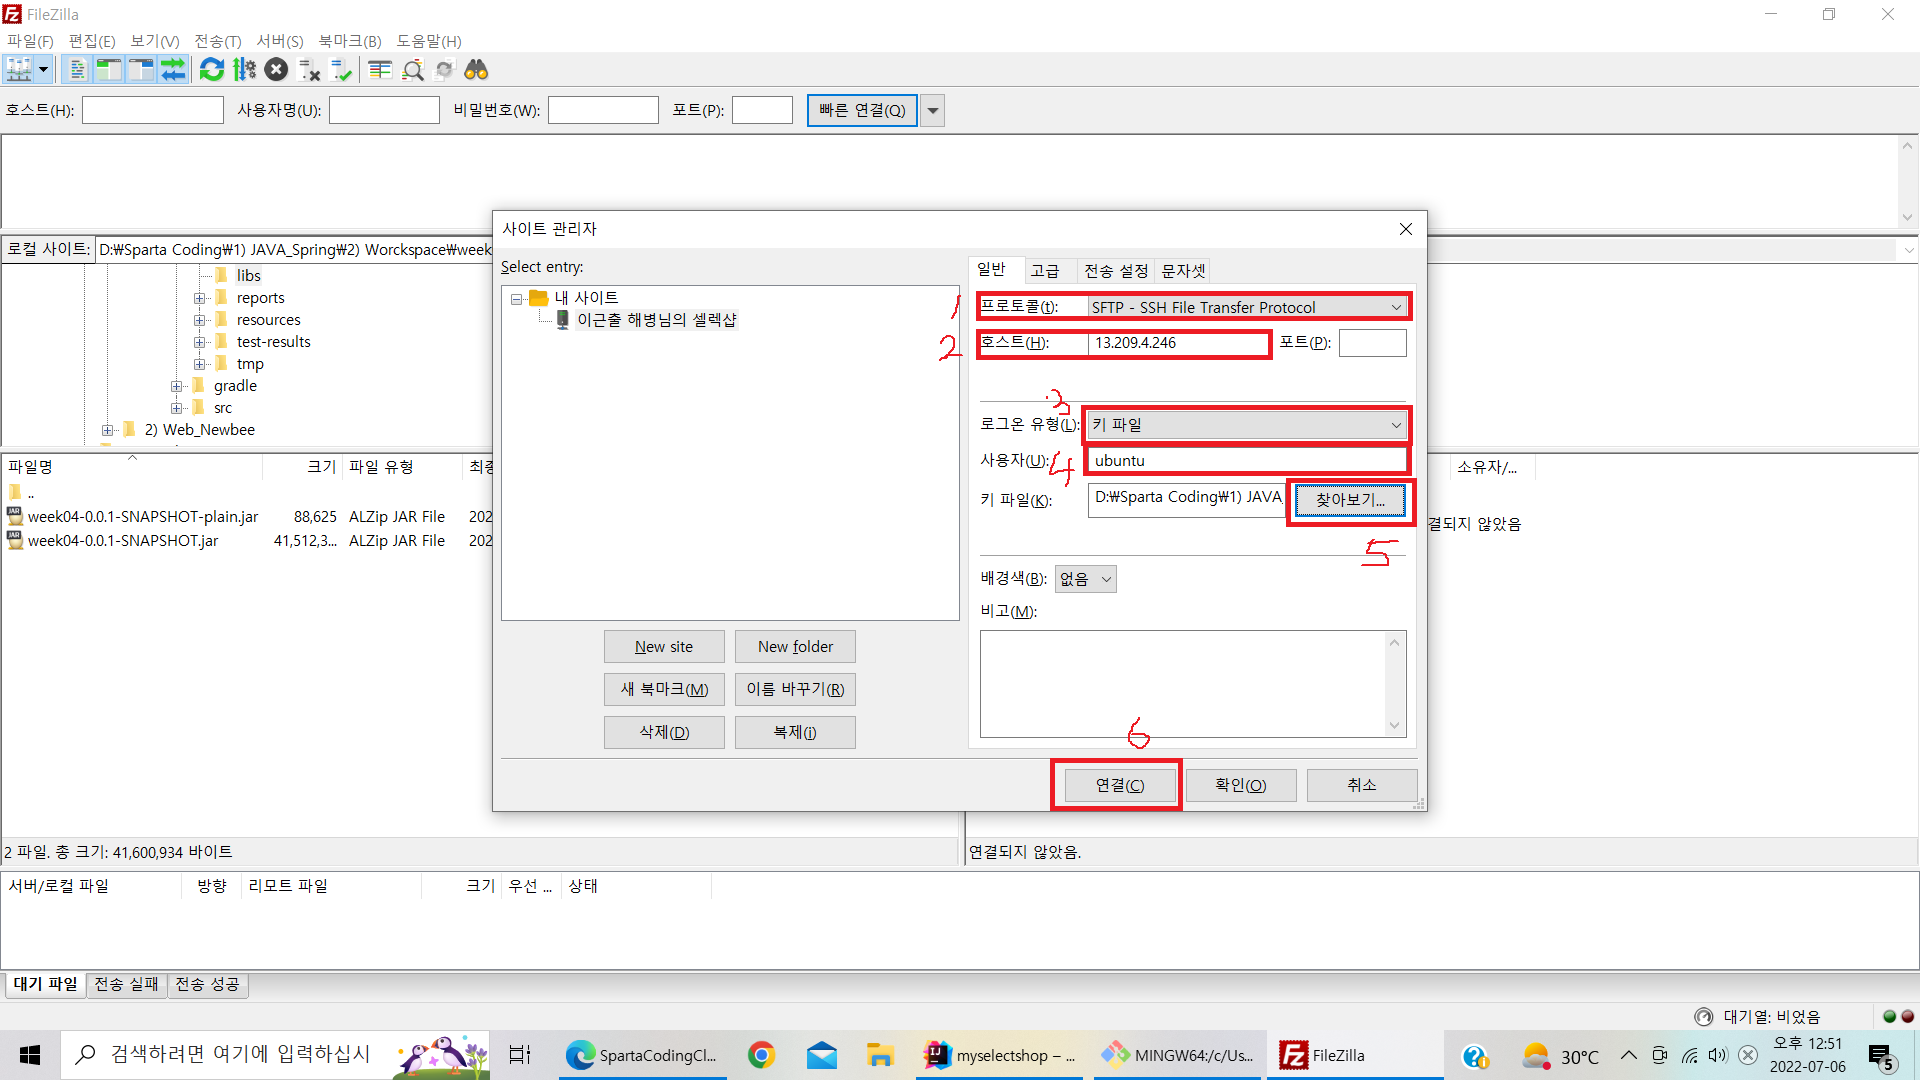Click the binoculars file search icon
Screen dimensions: 1920x1080
click(x=477, y=69)
